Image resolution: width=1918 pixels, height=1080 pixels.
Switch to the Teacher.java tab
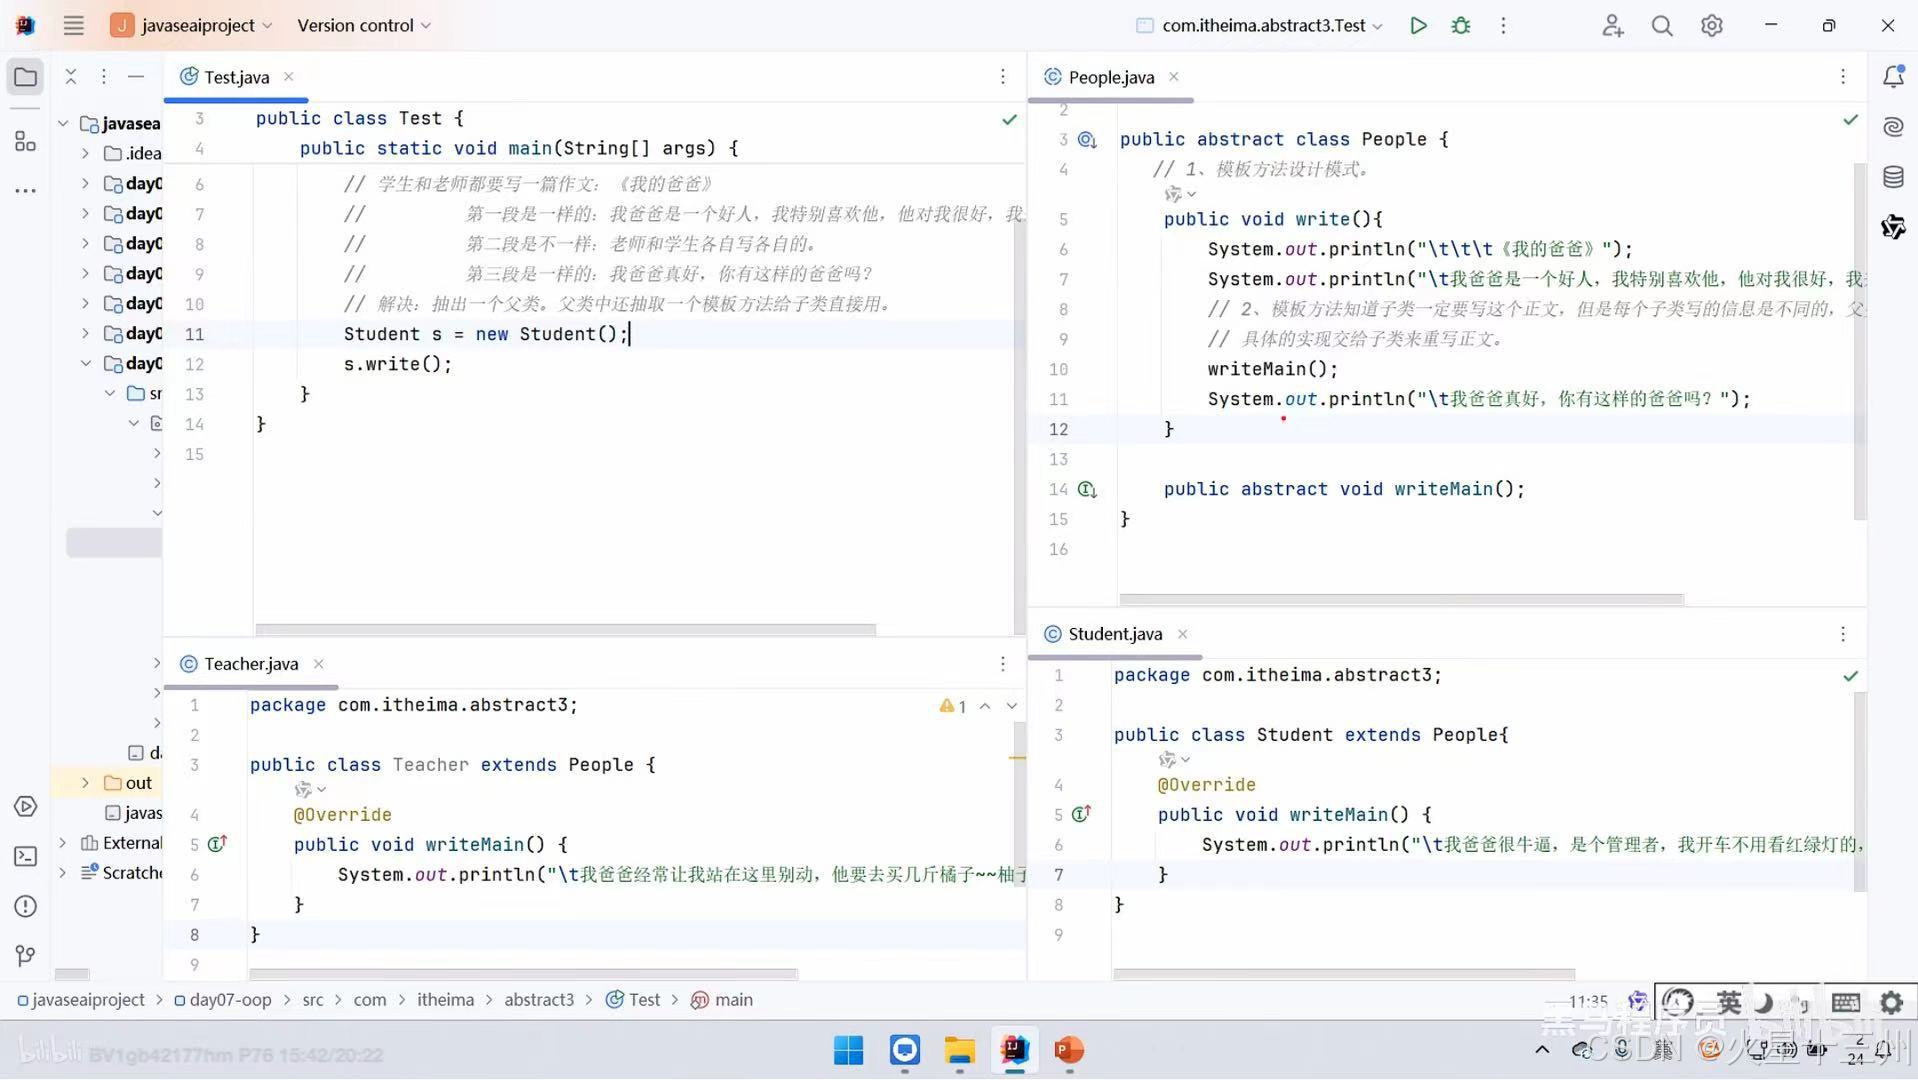[x=250, y=663]
